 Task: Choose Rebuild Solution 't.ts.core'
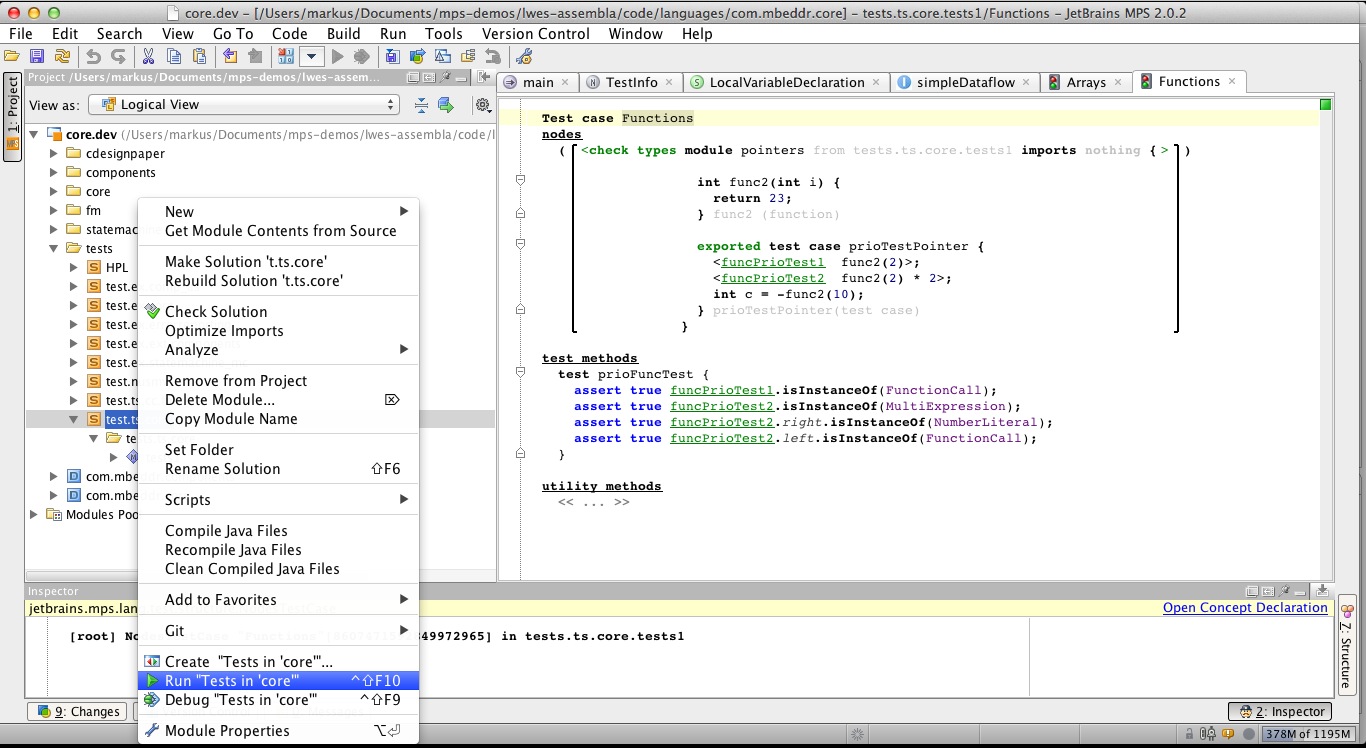pos(278,281)
